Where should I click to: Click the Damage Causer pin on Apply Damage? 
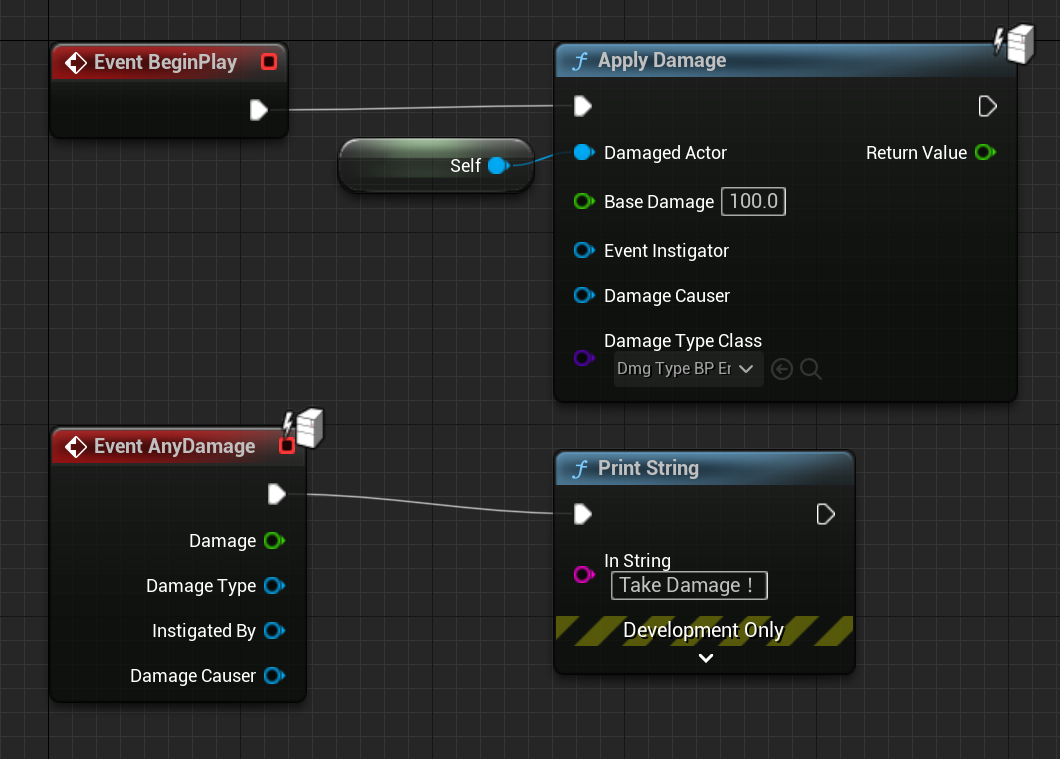tap(582, 295)
